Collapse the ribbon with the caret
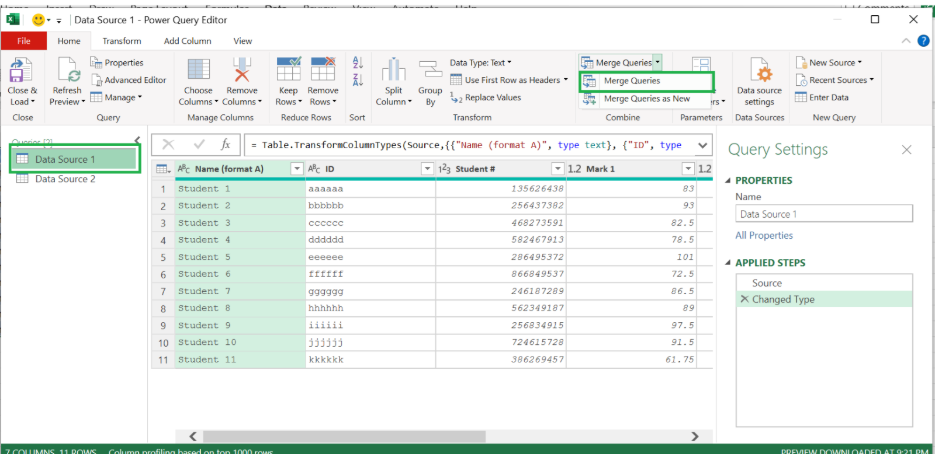 [906, 41]
